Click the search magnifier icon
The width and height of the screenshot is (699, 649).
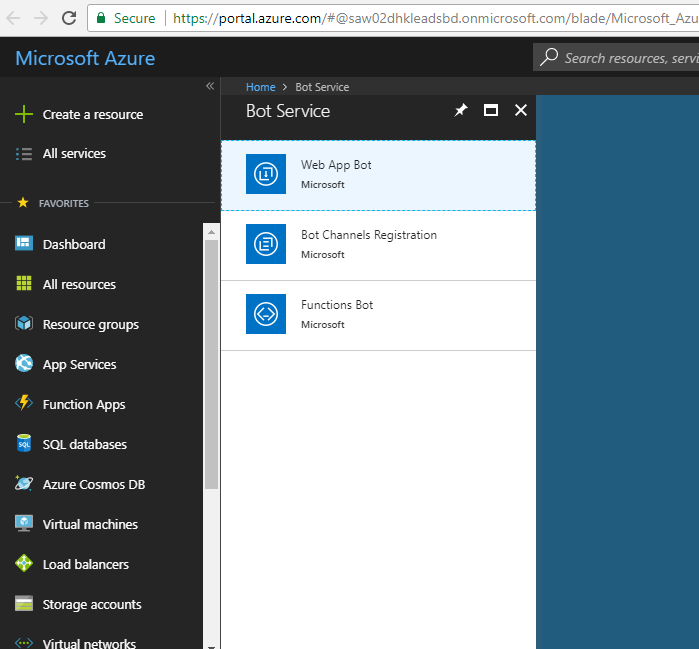[x=549, y=57]
